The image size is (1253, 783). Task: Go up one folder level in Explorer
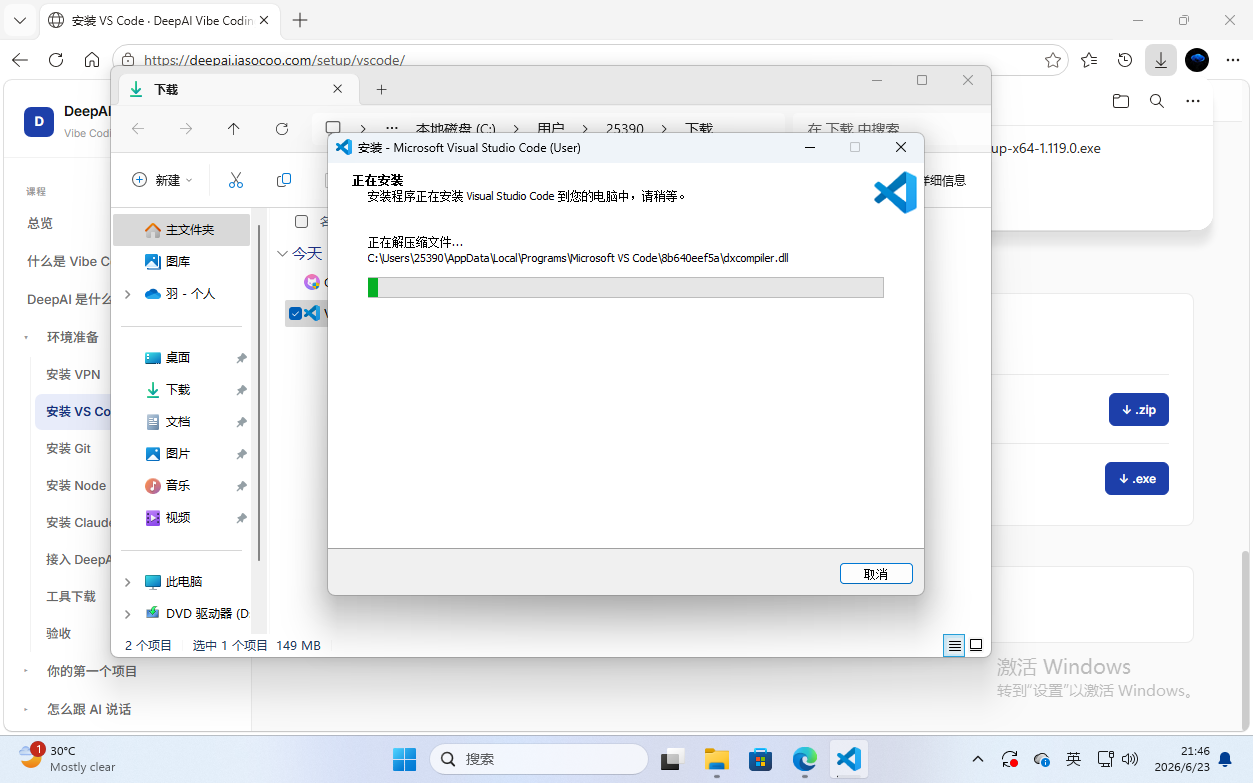point(234,129)
